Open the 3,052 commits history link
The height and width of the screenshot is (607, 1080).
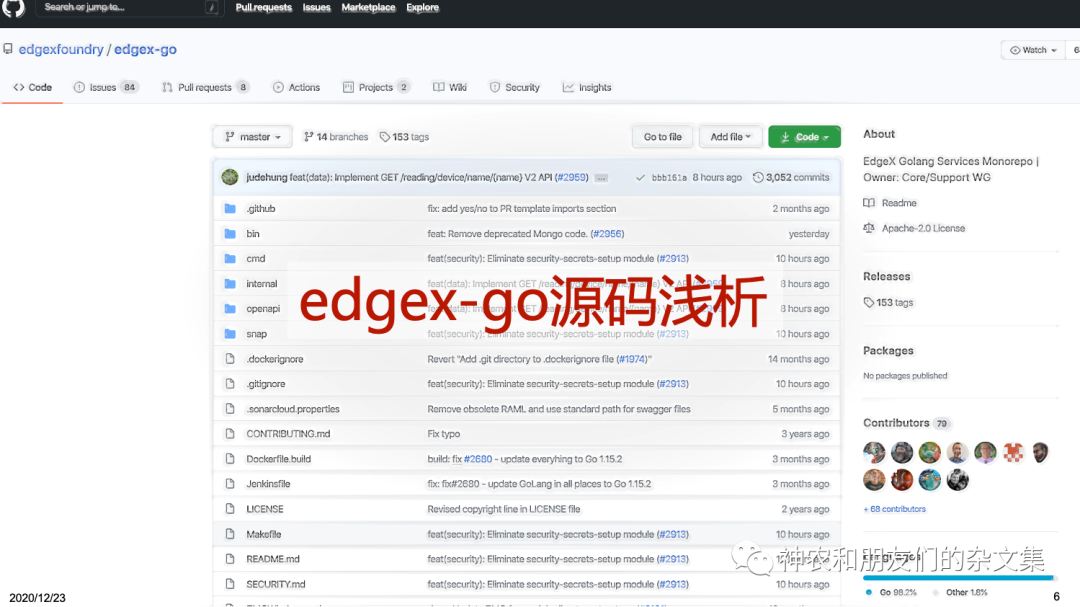pyautogui.click(x=791, y=177)
